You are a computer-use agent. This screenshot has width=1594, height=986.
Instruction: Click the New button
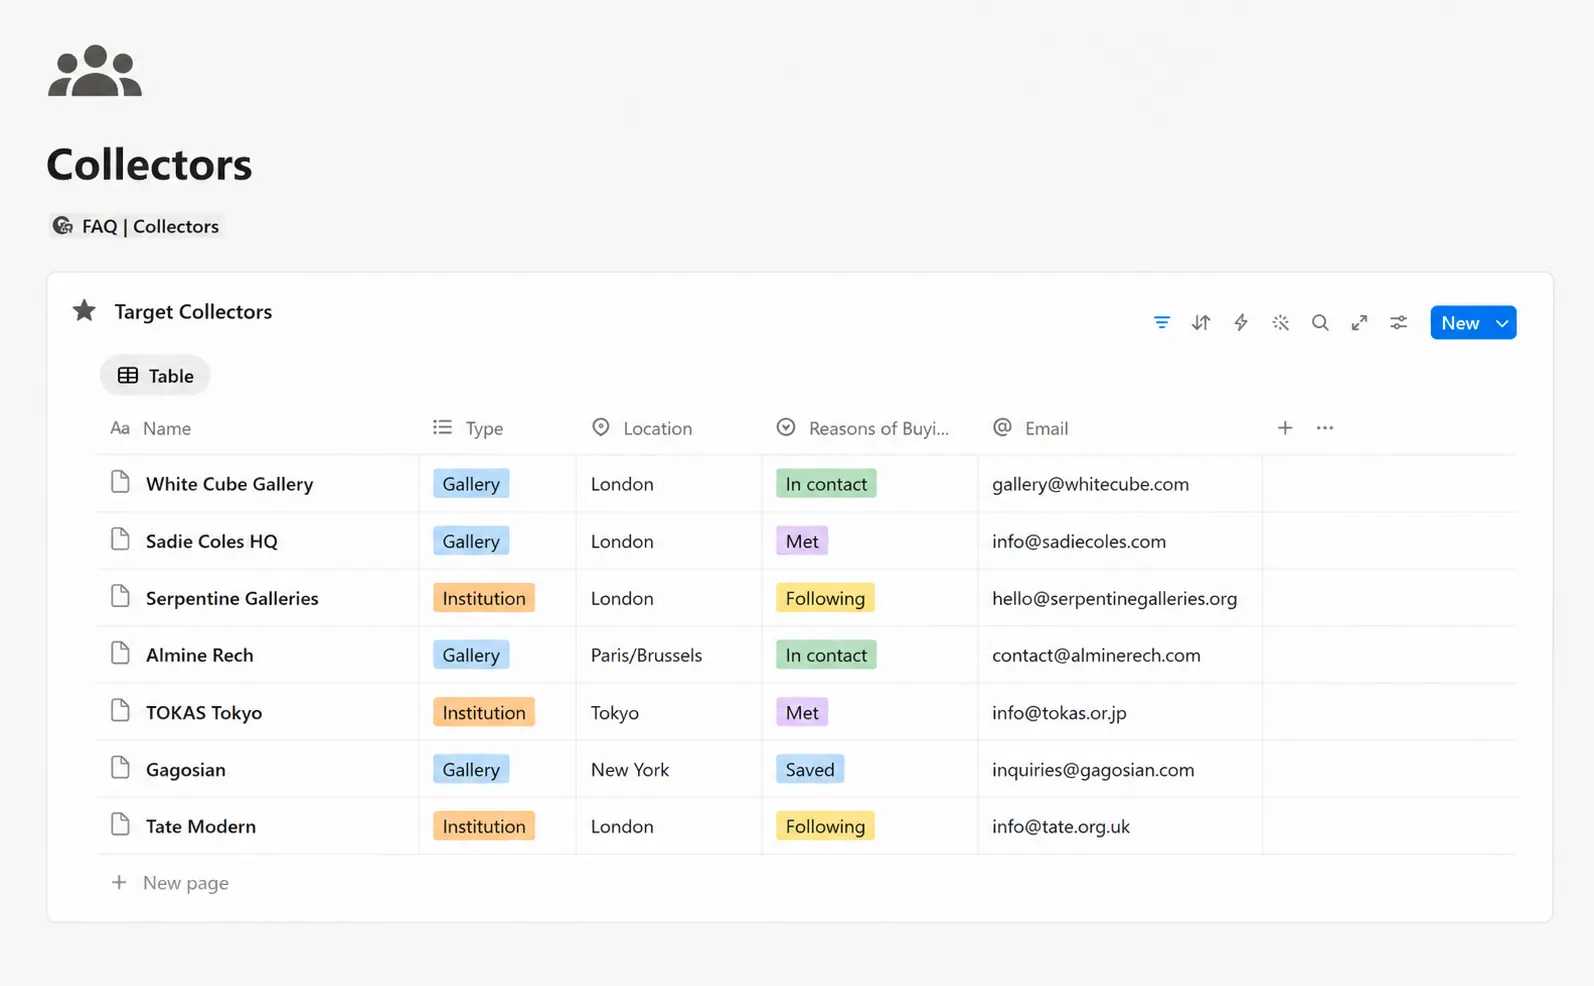coord(1460,323)
